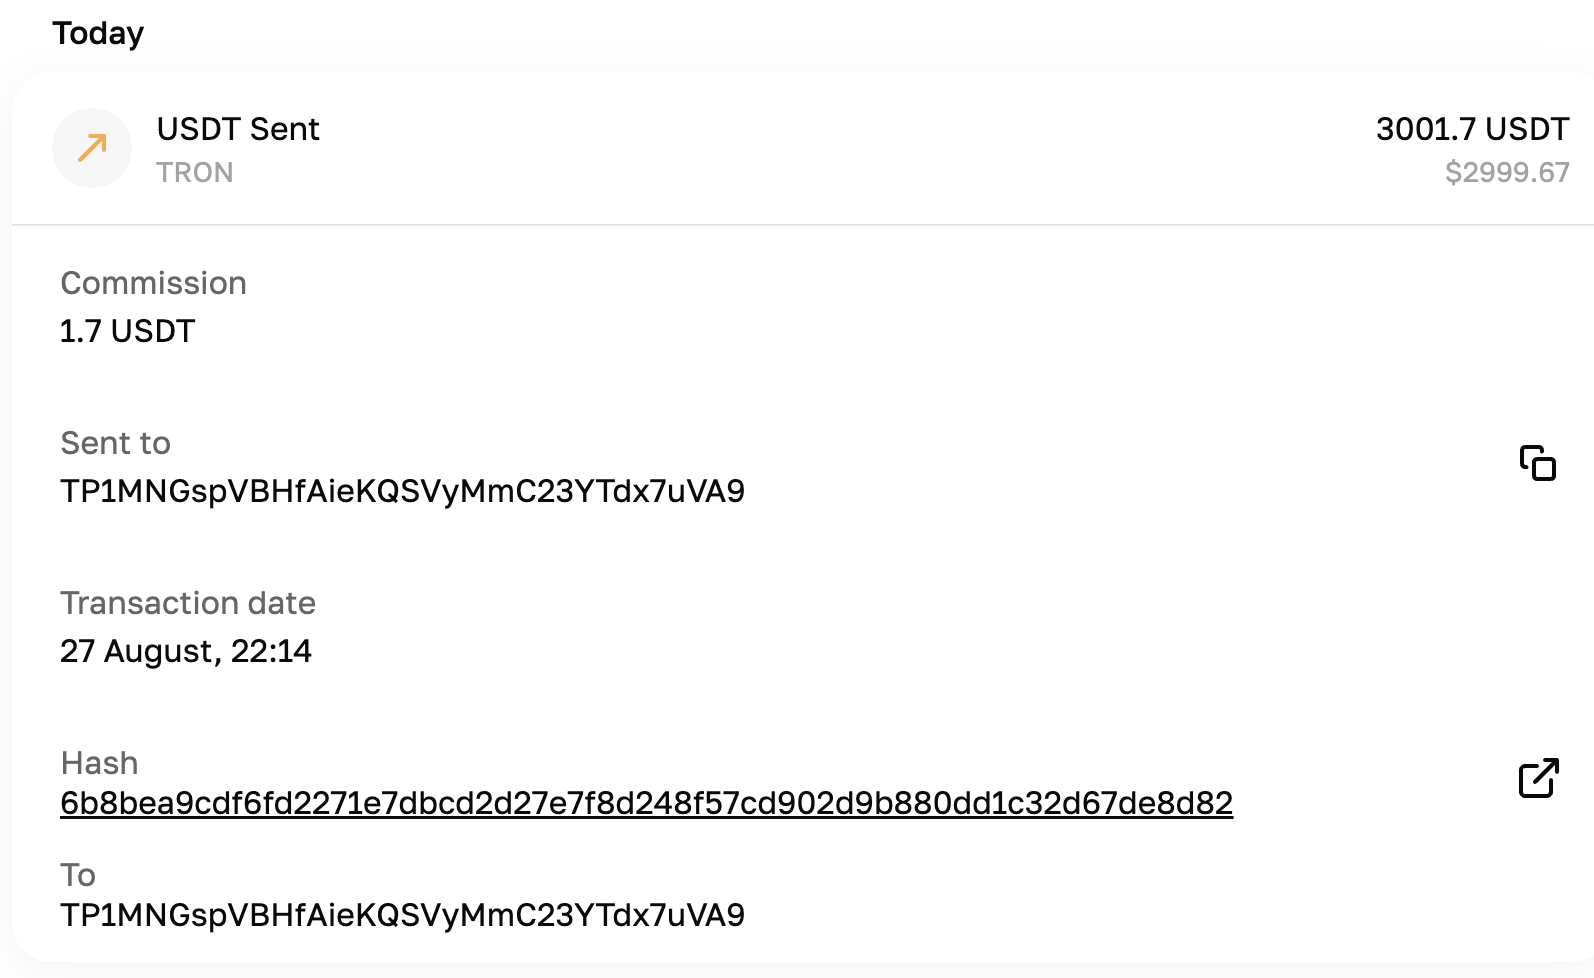
Task: Click the Sent to label
Action: tap(115, 443)
